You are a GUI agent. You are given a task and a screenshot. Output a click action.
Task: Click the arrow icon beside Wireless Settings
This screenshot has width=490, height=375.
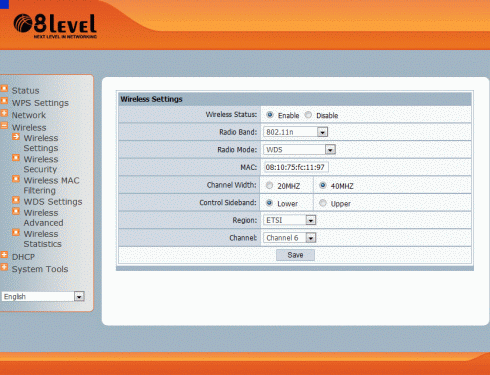(x=16, y=137)
